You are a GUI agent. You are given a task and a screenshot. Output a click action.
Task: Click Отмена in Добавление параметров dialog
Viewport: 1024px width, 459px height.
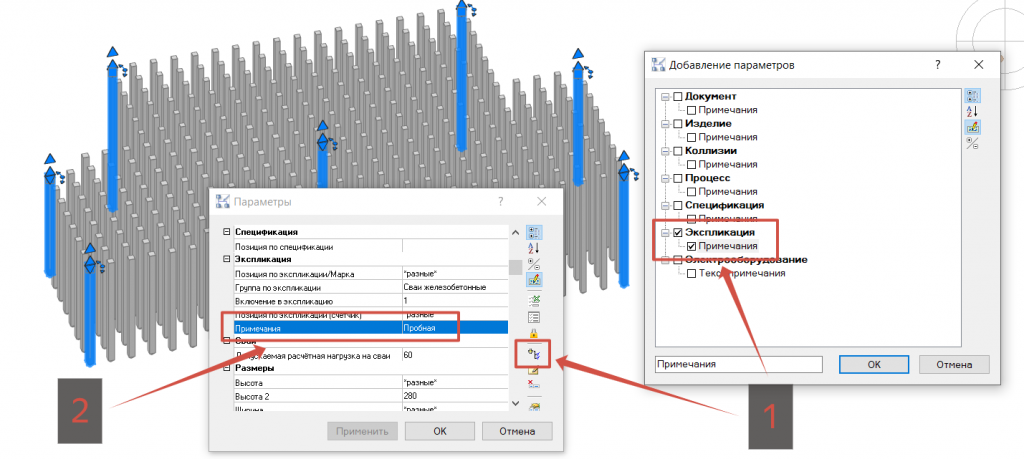(x=954, y=364)
